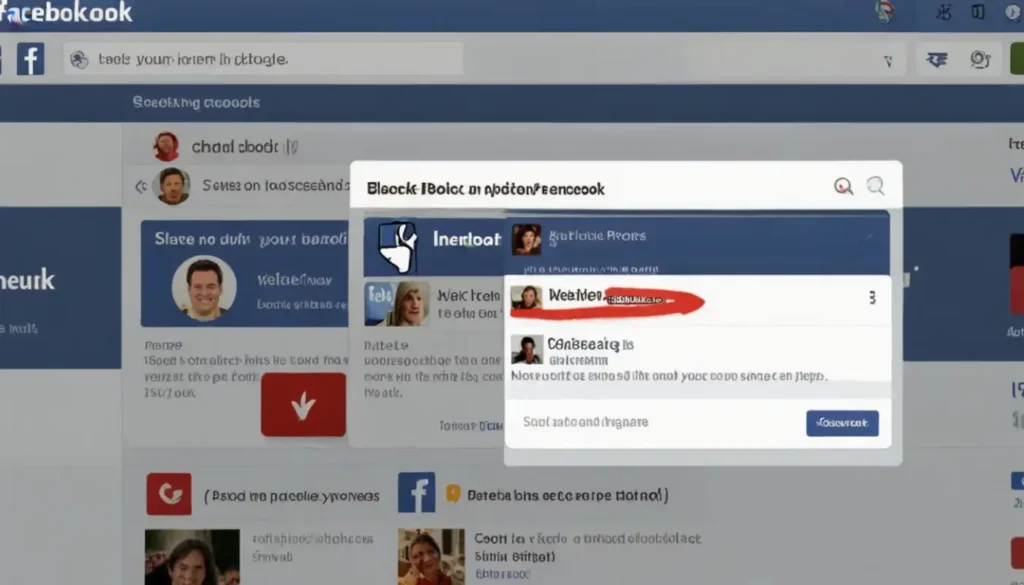Open the bottom-left post photo thumbnail
Screen dimensions: 1024x585
192,557
